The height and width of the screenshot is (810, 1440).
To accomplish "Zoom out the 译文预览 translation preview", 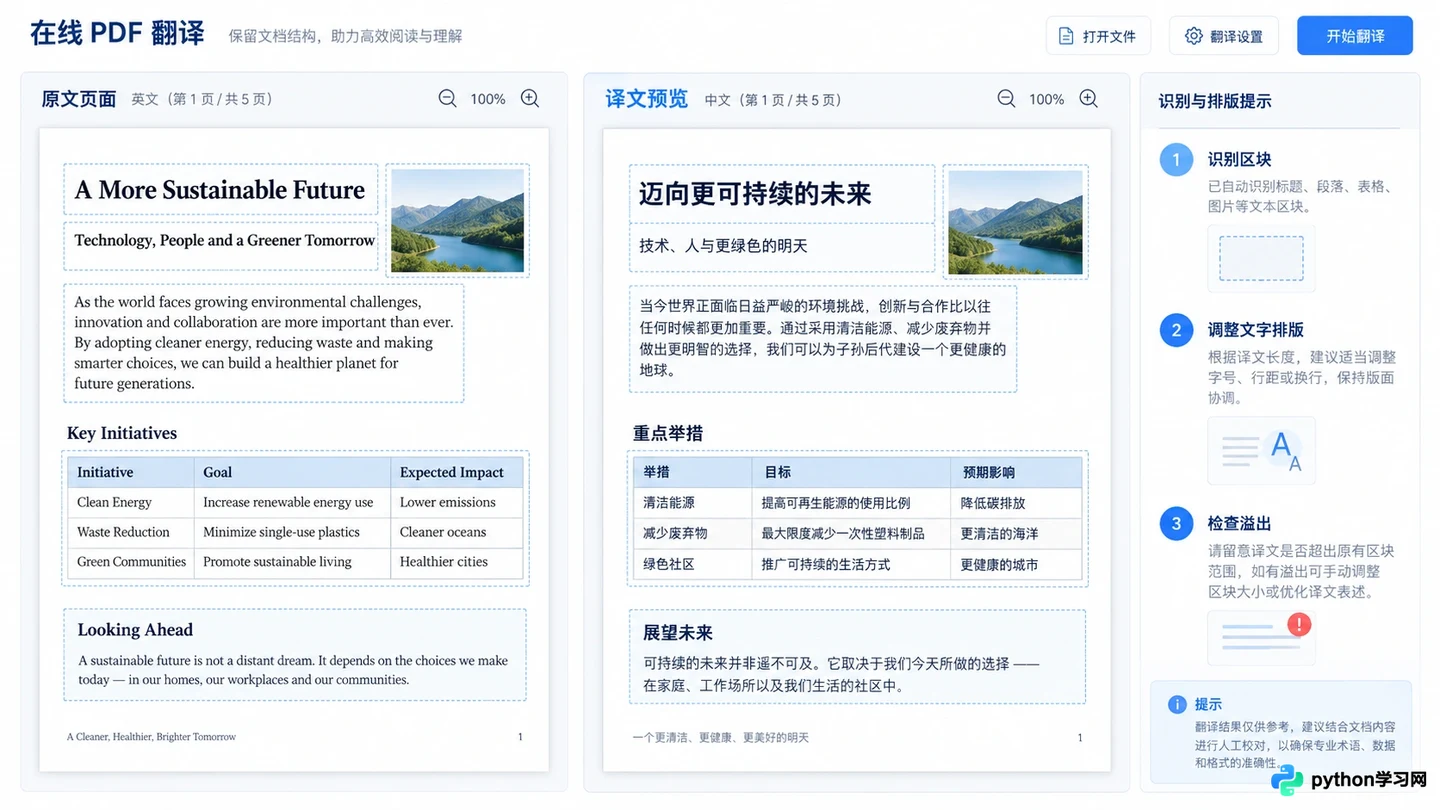I will (1006, 98).
